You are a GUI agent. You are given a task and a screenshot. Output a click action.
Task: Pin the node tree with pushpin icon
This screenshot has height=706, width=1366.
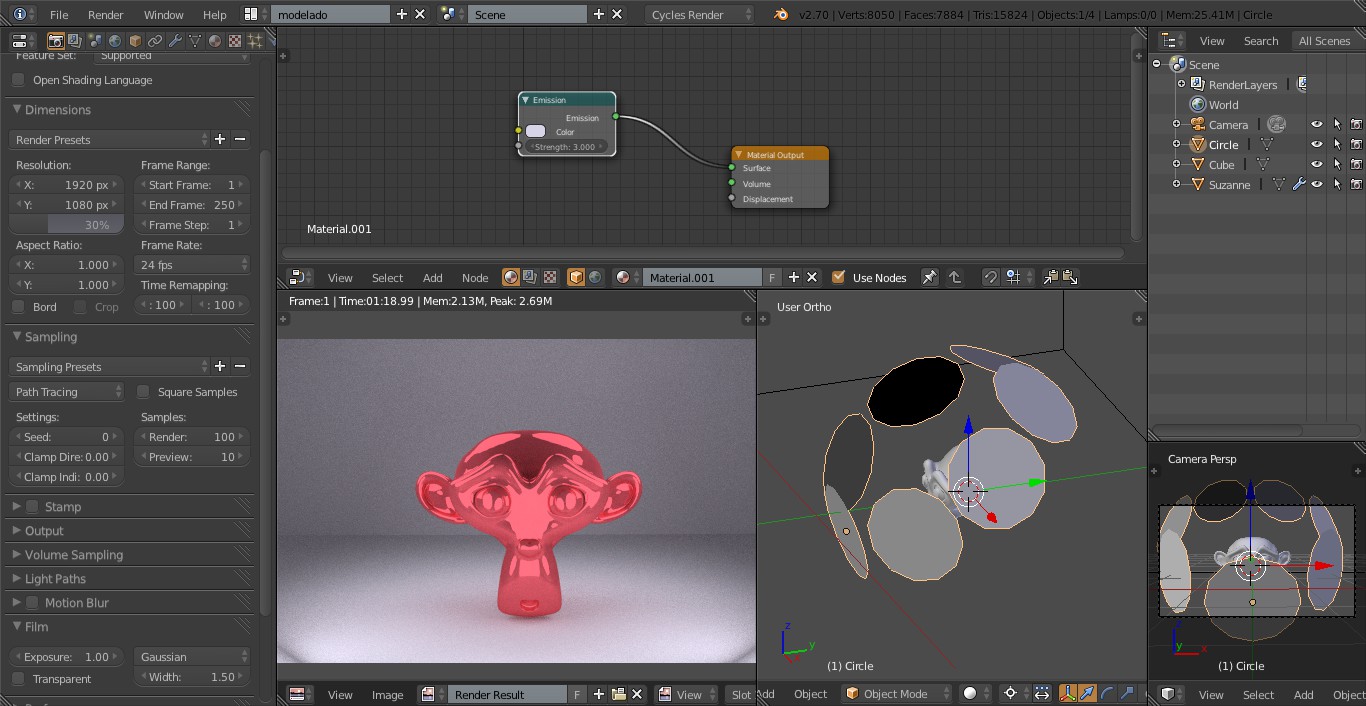tap(929, 277)
